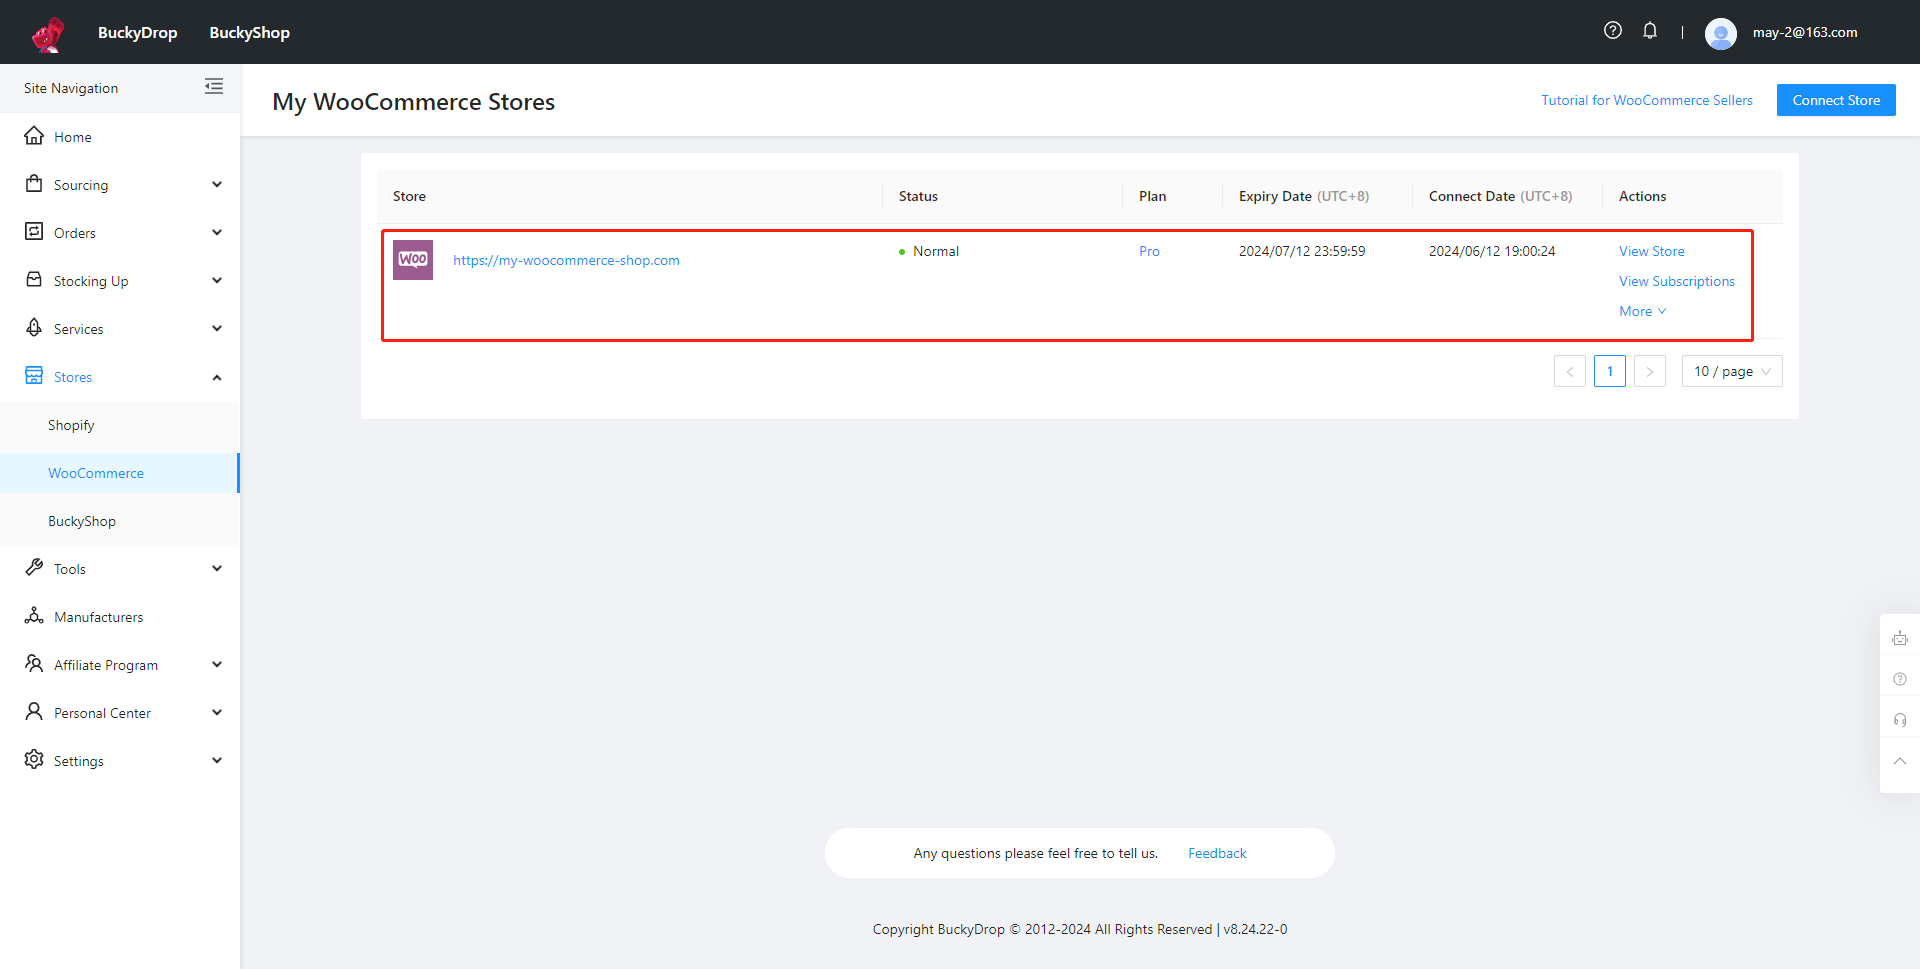This screenshot has width=1920, height=969.
Task: Collapse the Site Navigation sidebar icon
Action: click(x=214, y=87)
